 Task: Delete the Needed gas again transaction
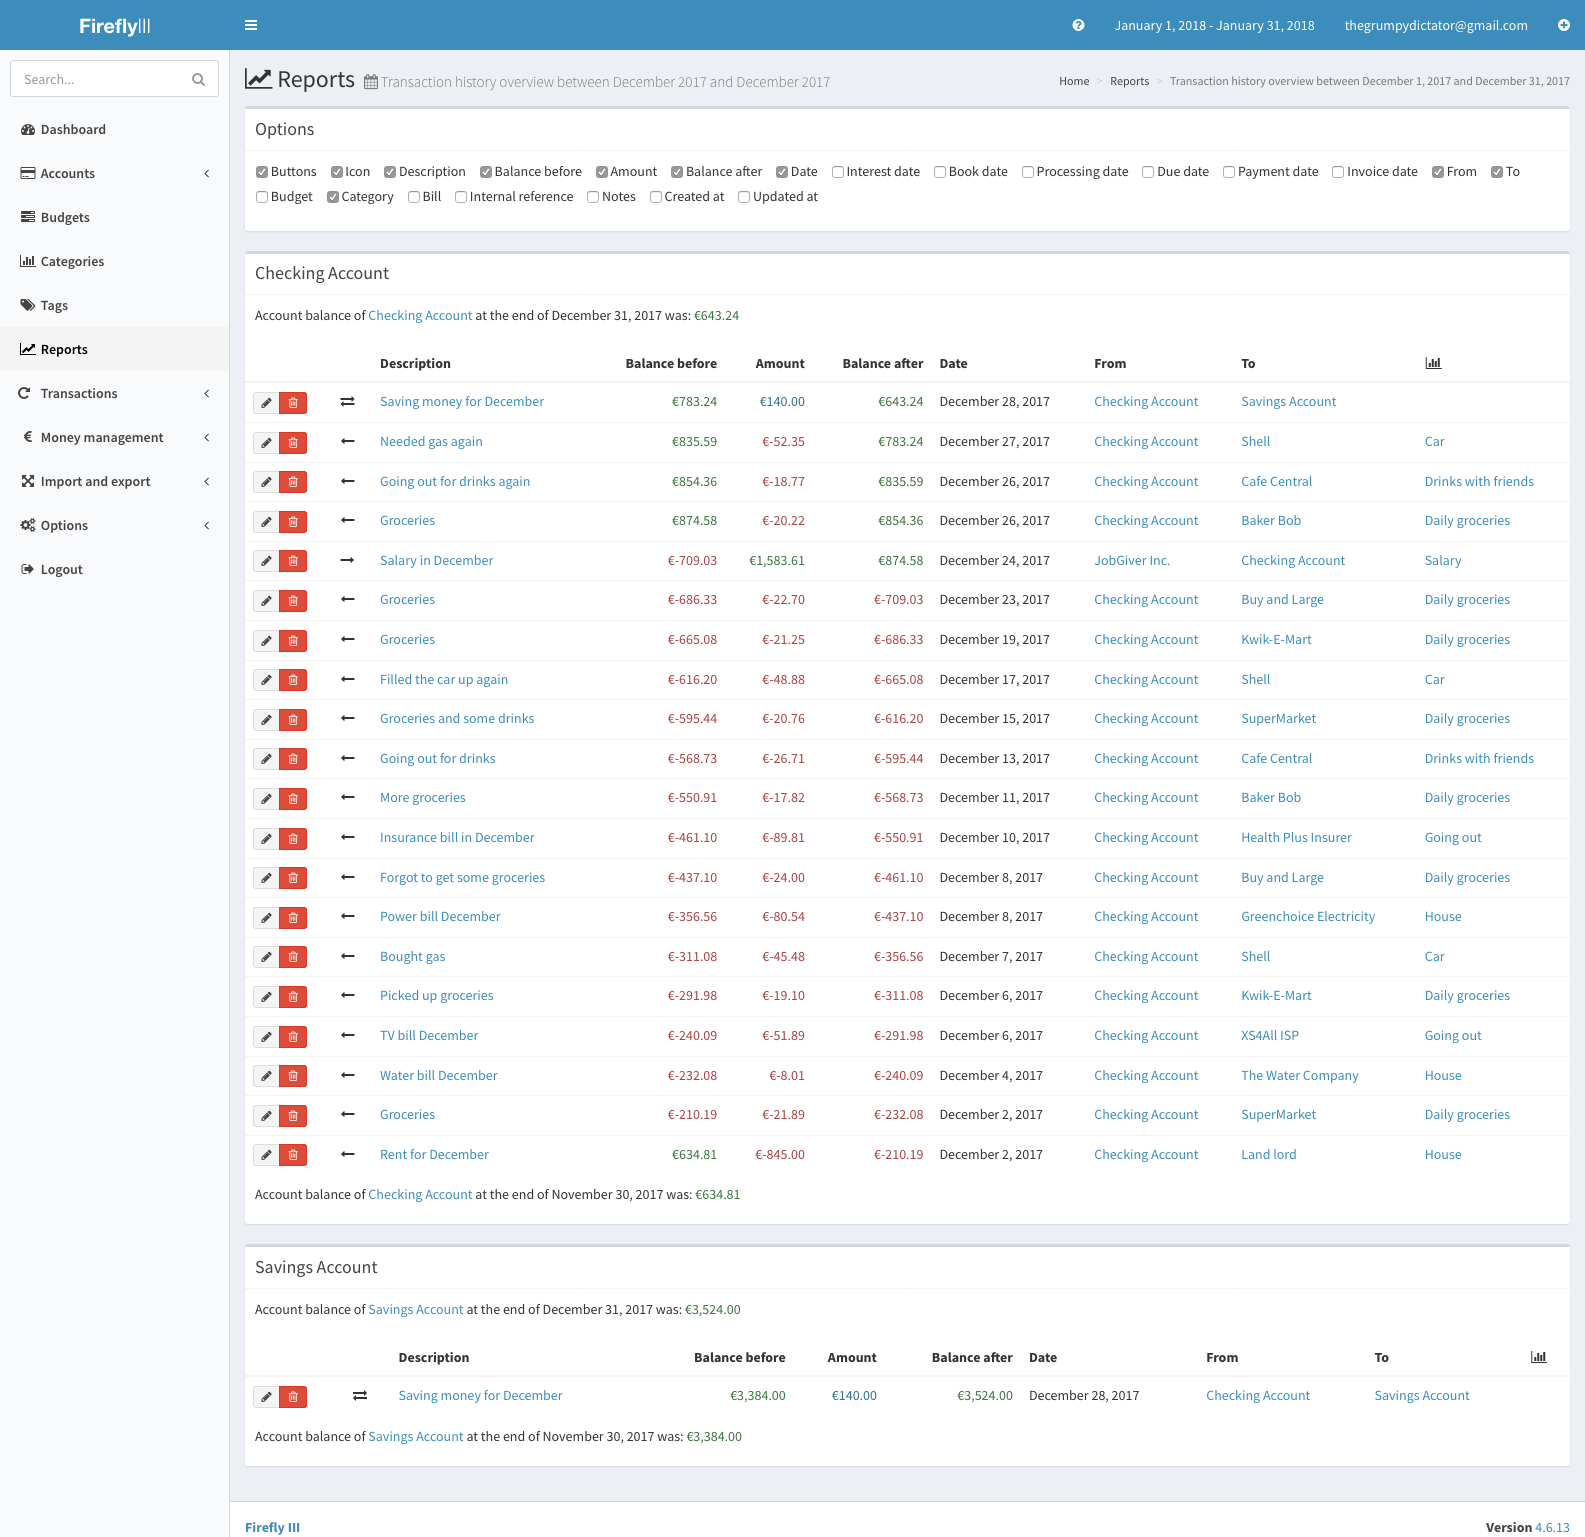[x=293, y=442]
